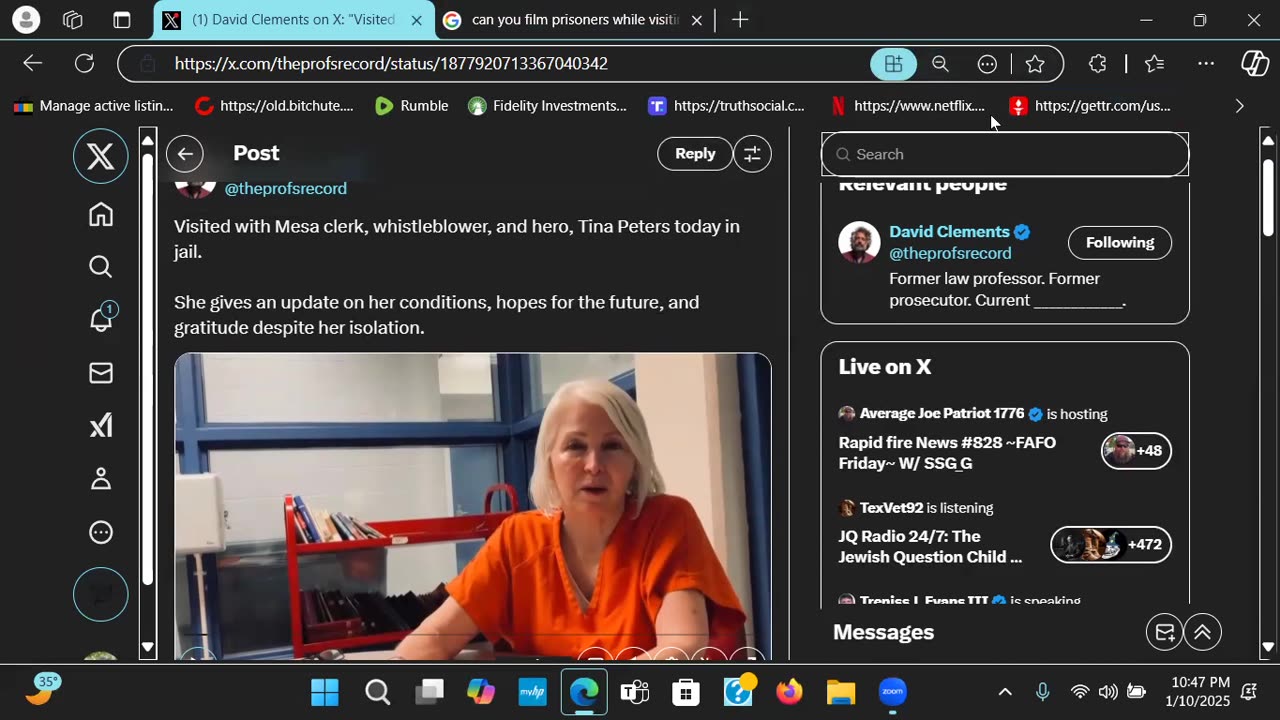1280x720 pixels.
Task: Click the Following button for David Clements
Action: click(1120, 243)
